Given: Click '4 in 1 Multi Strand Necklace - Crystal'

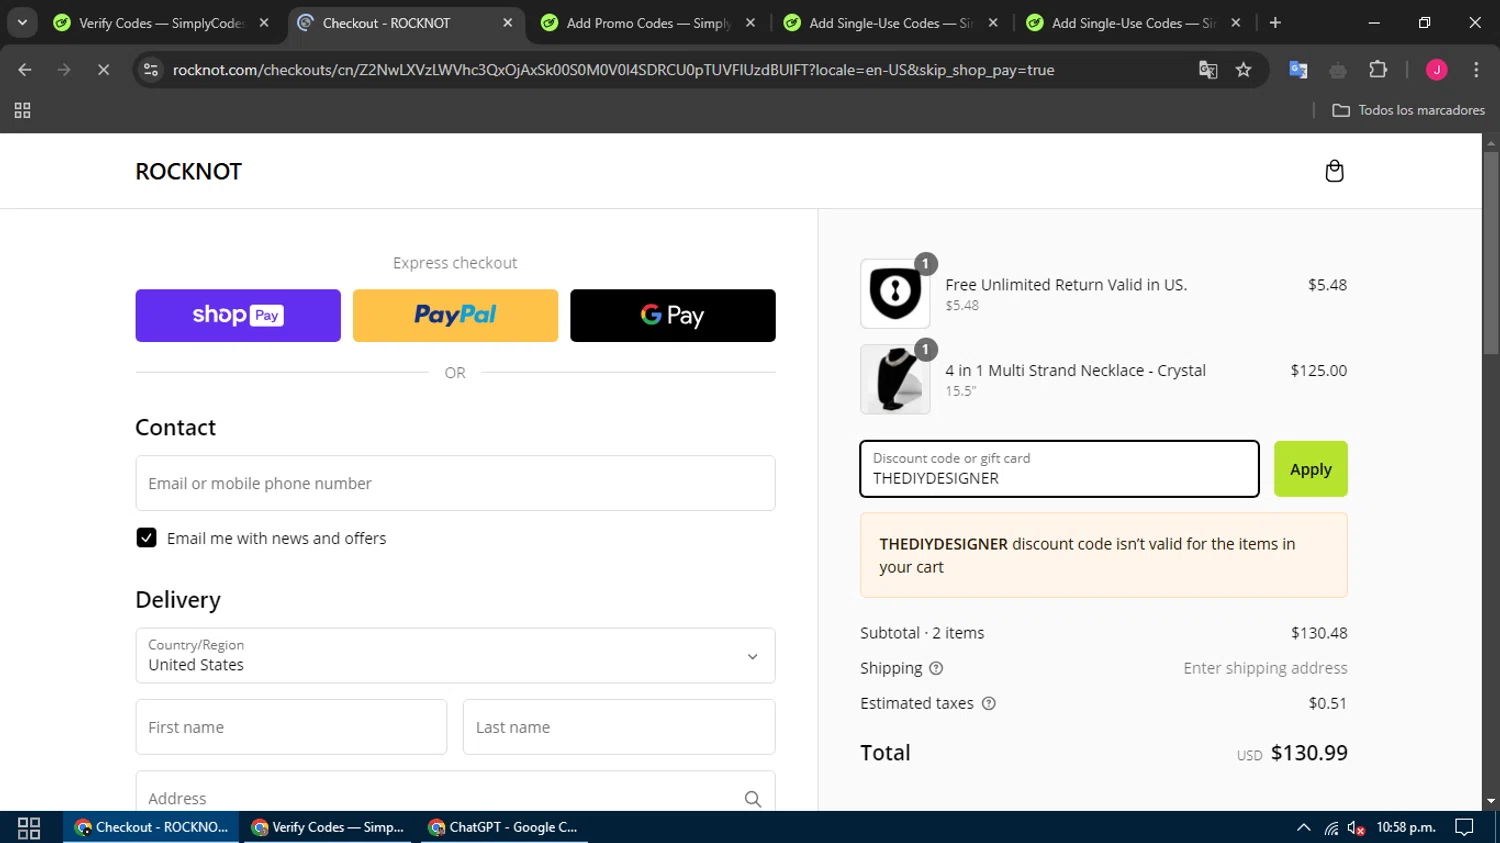Looking at the screenshot, I should tap(1075, 370).
